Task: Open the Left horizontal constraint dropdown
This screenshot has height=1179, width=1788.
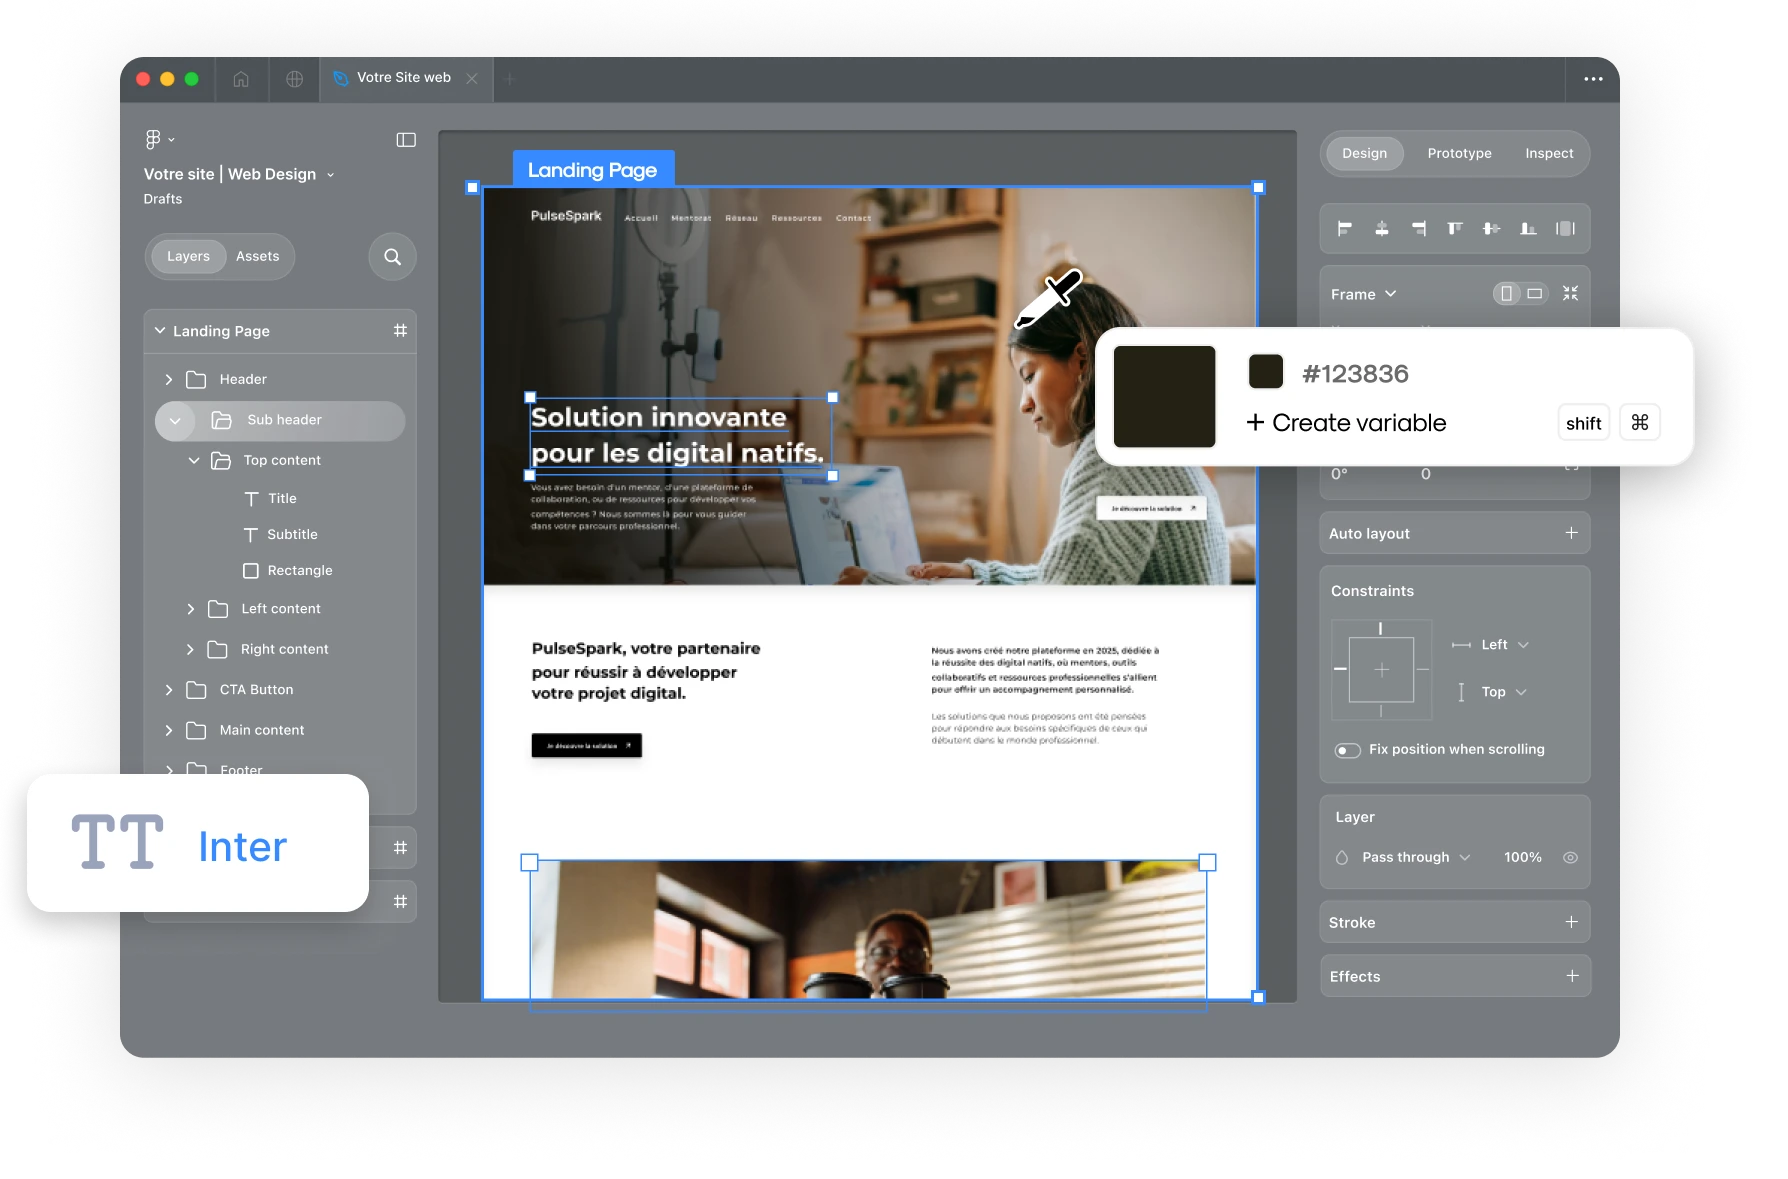Action: coord(1504,645)
